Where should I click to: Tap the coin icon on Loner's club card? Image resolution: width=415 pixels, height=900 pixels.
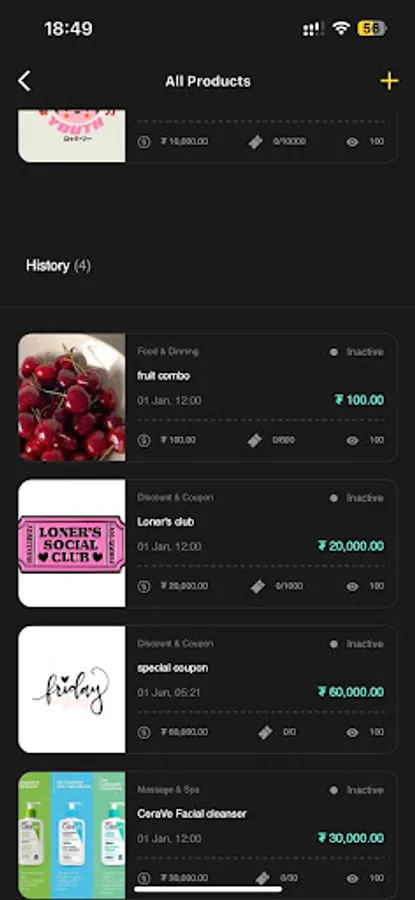[143, 586]
